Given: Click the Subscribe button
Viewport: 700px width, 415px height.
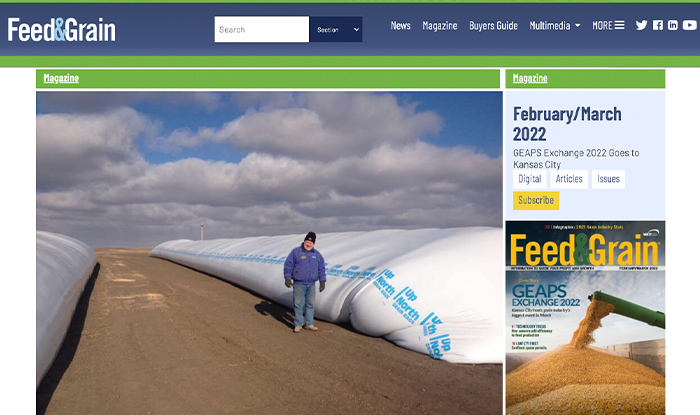Looking at the screenshot, I should click(x=536, y=200).
